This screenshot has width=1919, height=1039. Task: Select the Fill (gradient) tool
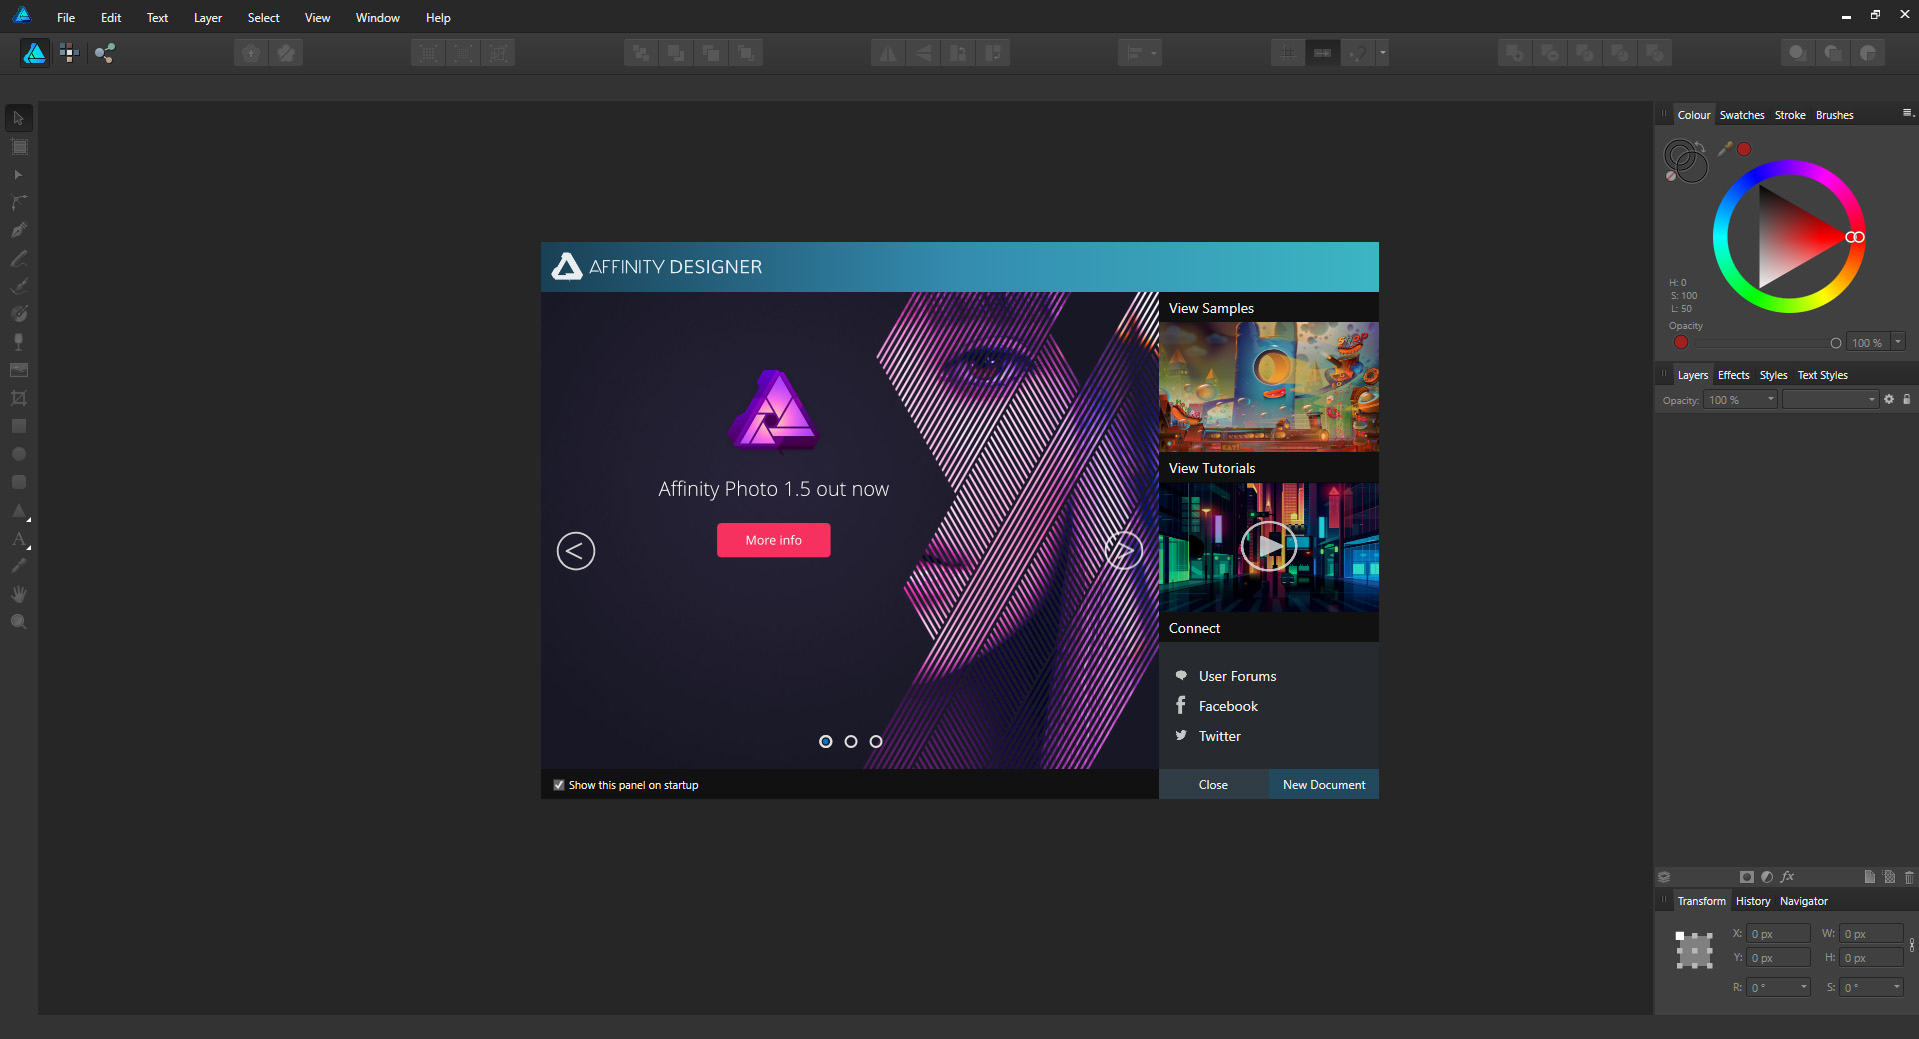pos(18,314)
